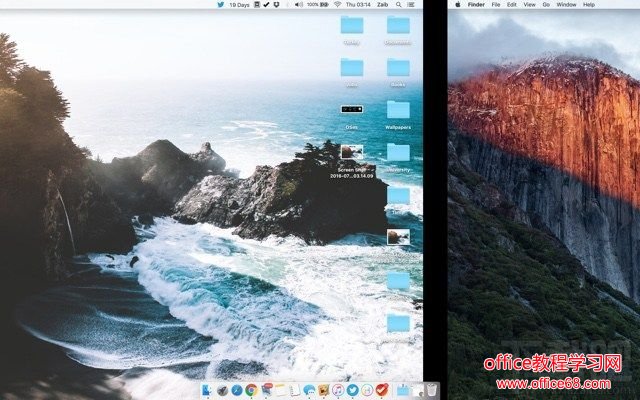Select the Wallpapers folder on desktop
This screenshot has width=640, height=400.
click(x=398, y=110)
